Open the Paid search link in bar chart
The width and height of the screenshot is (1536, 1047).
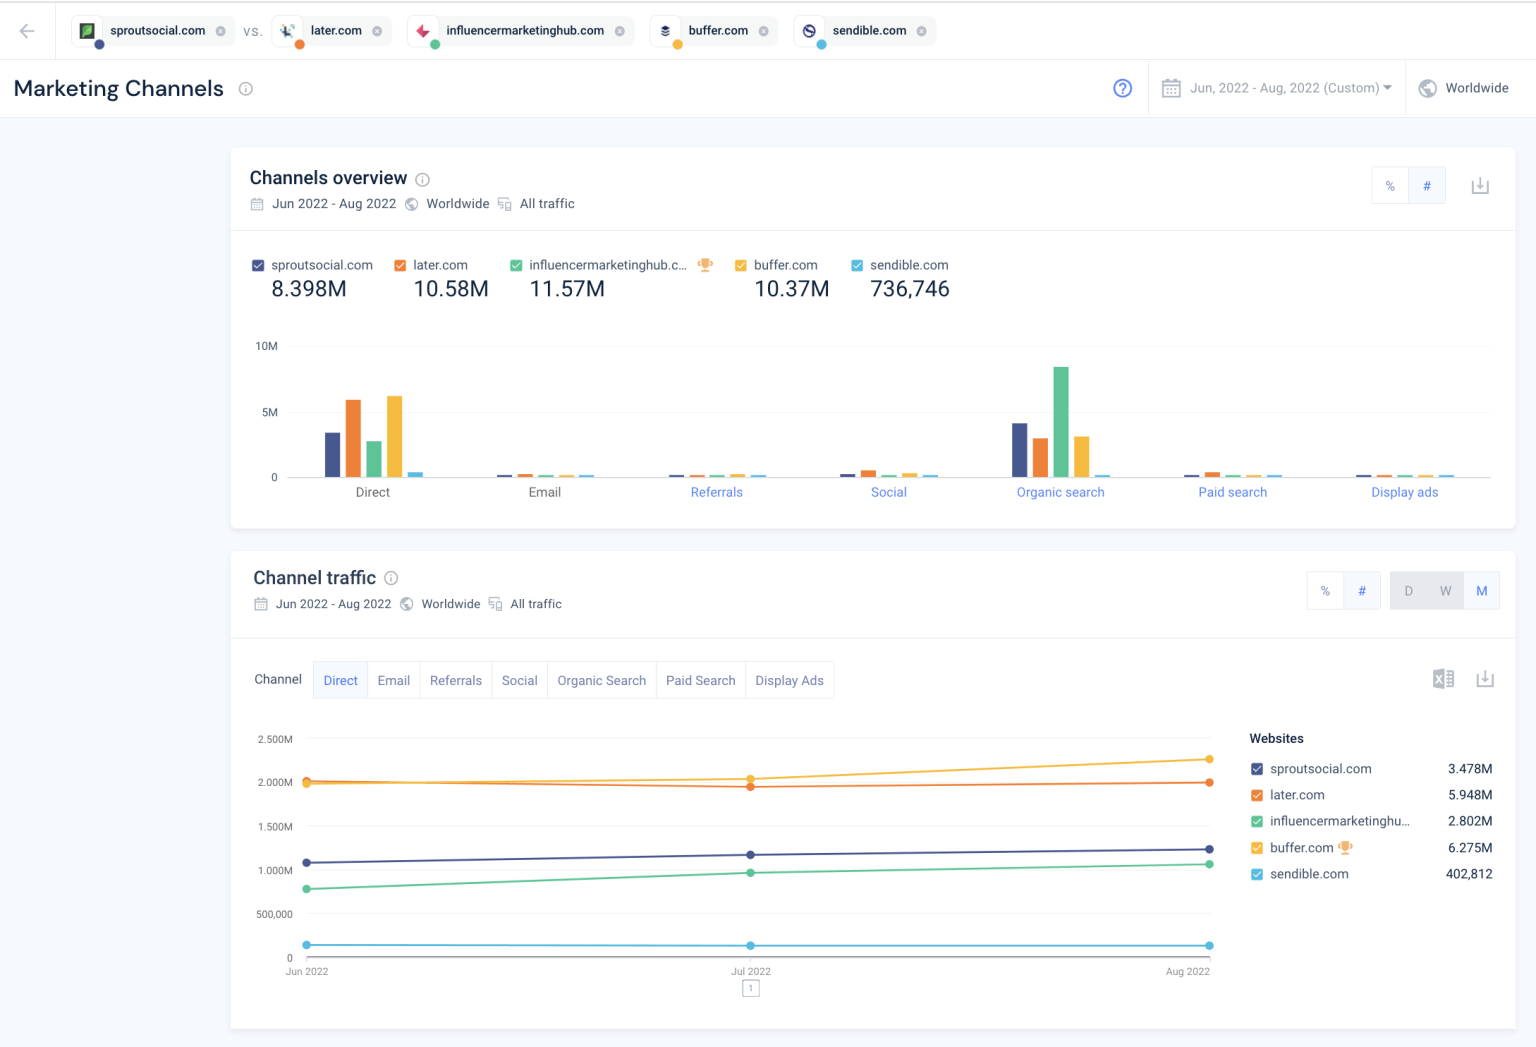[x=1233, y=492]
